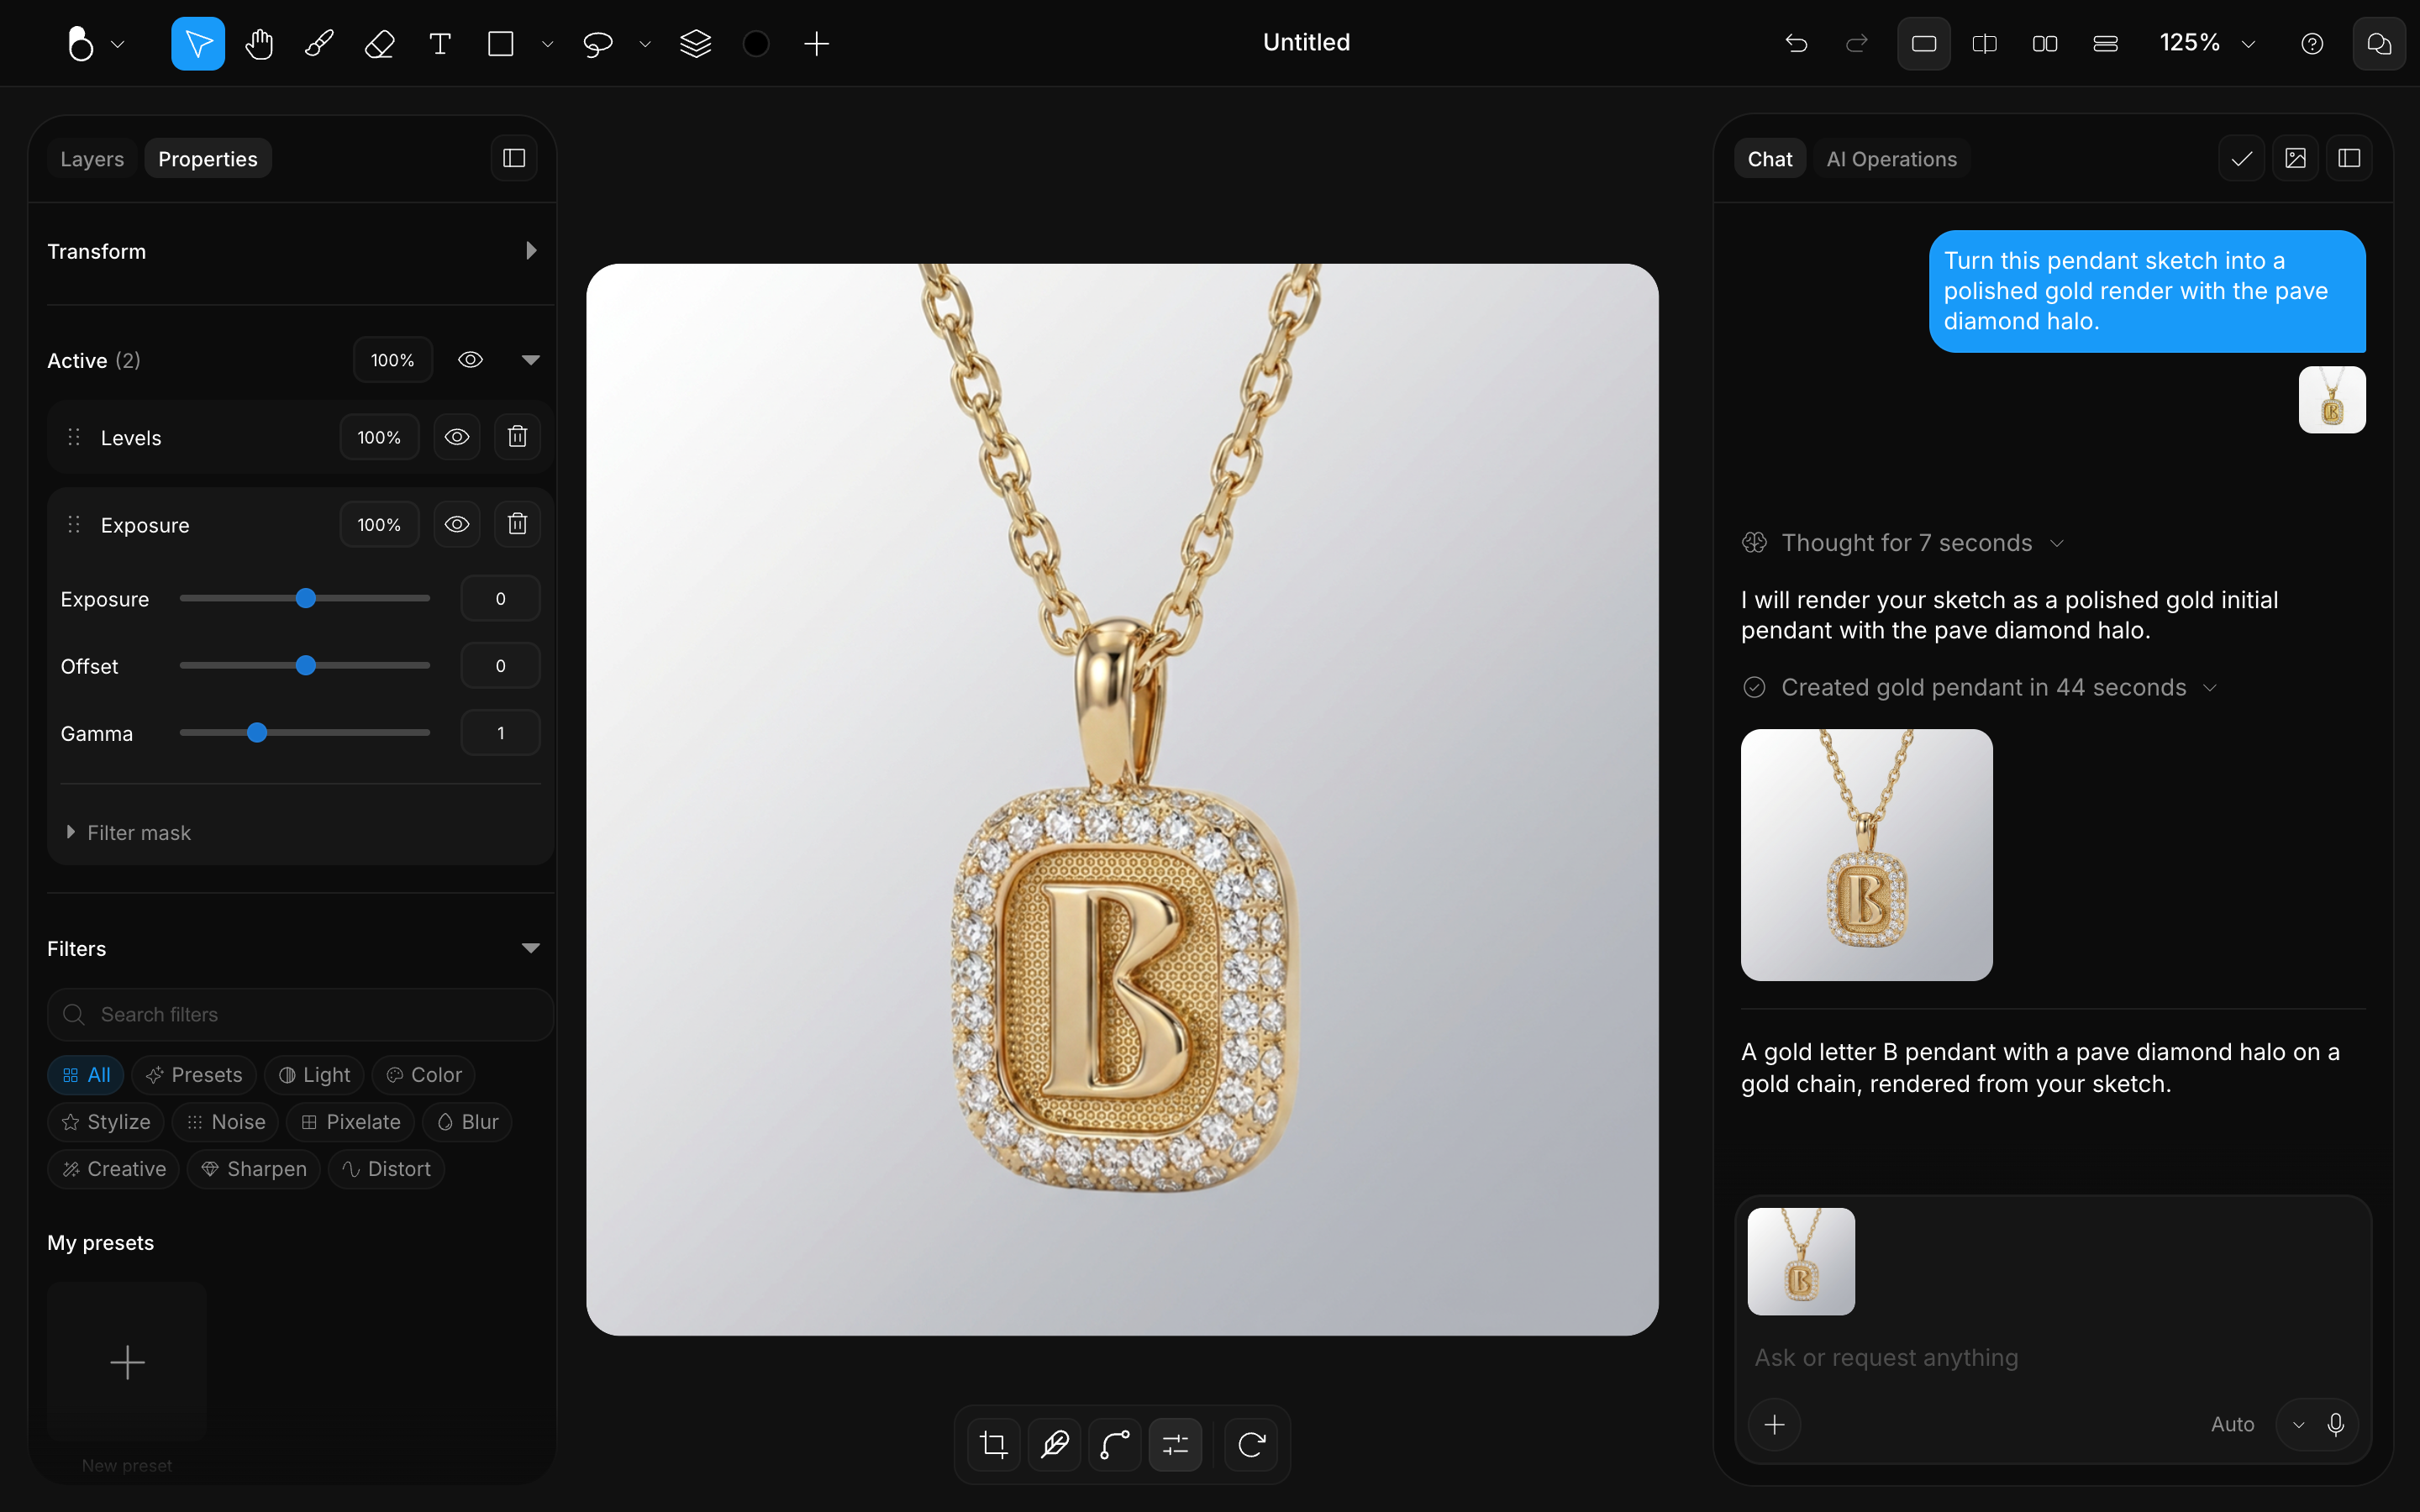Filter by the Stylize category
Image resolution: width=2420 pixels, height=1512 pixels.
tap(106, 1122)
